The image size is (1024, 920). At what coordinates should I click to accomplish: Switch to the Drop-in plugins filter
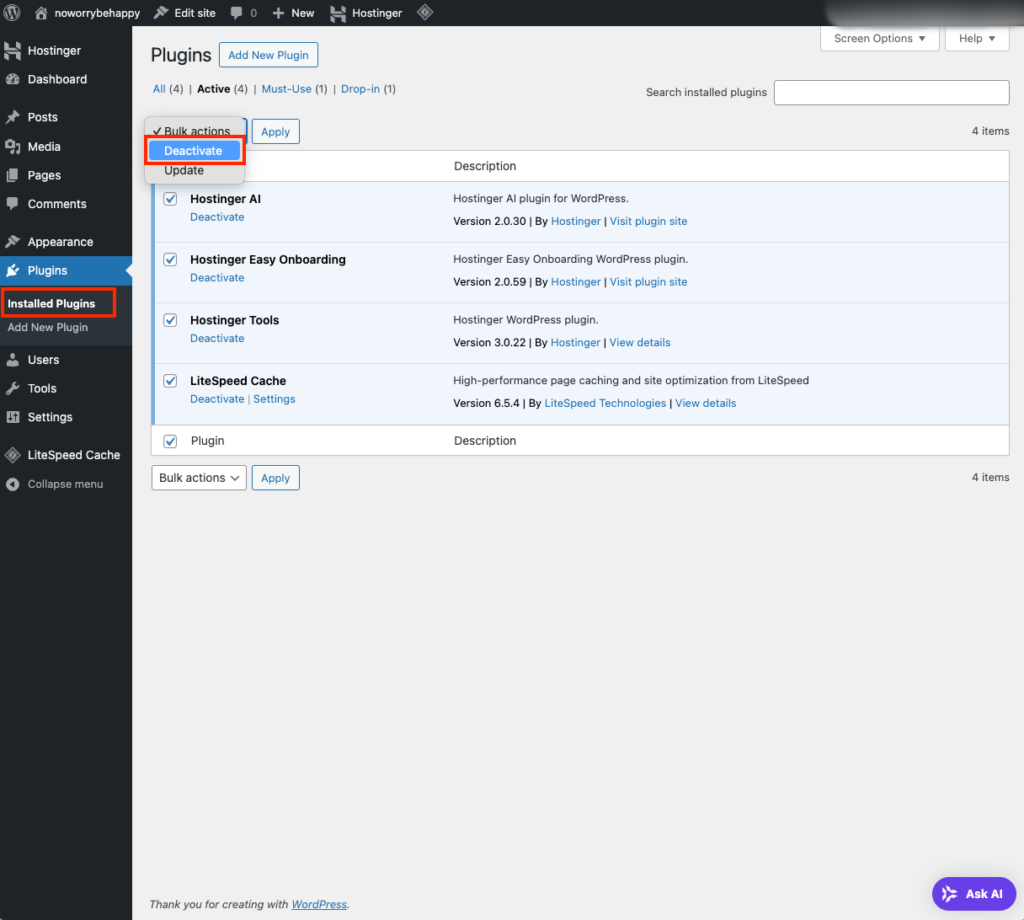(x=360, y=89)
